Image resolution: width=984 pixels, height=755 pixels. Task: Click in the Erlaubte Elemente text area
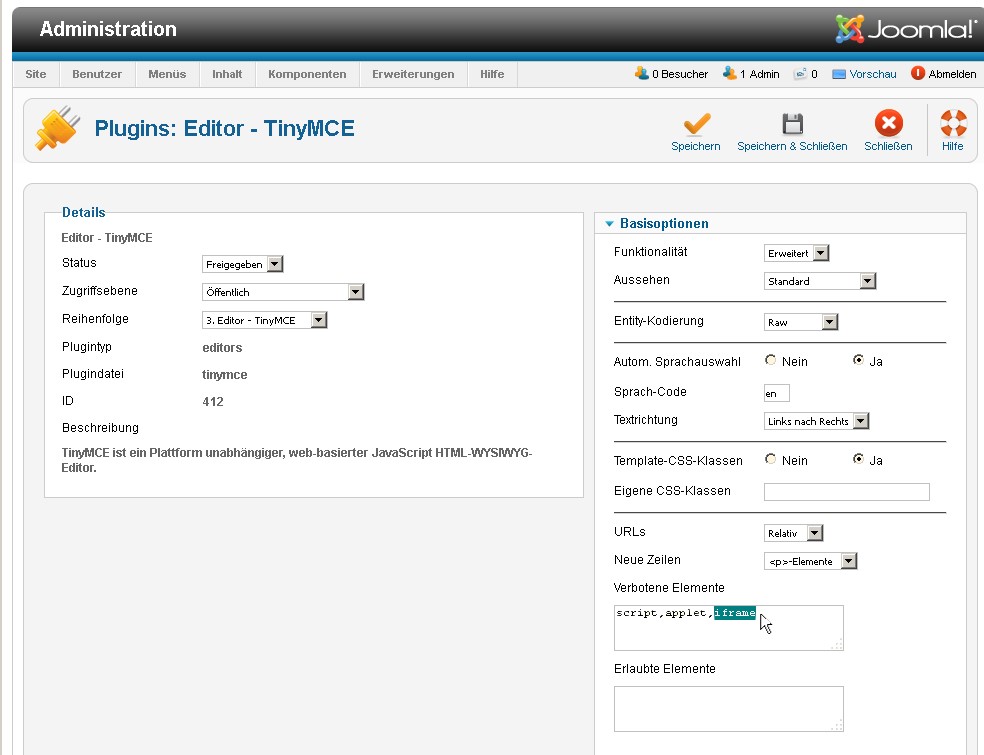[x=728, y=708]
